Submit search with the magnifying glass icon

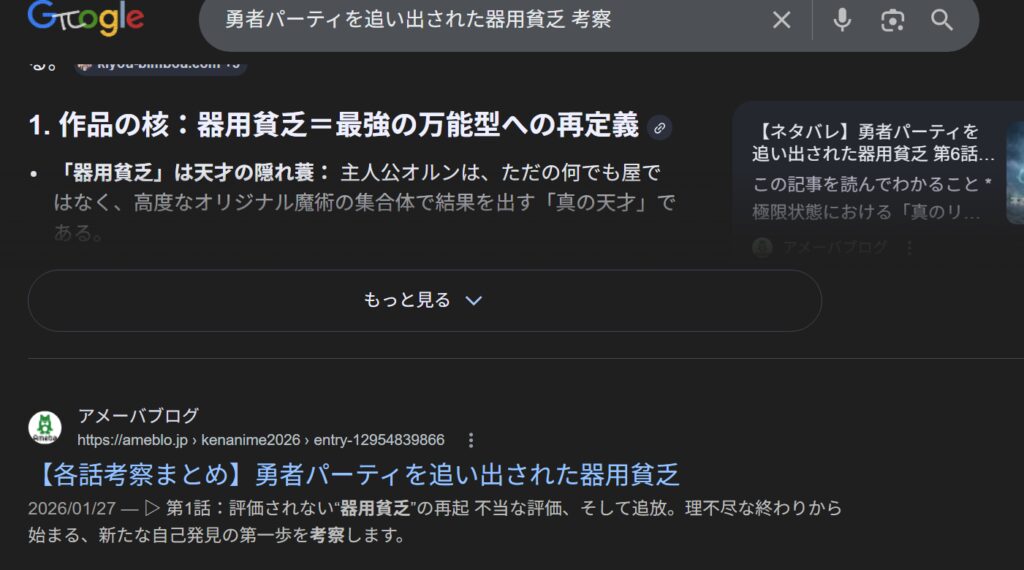point(941,20)
